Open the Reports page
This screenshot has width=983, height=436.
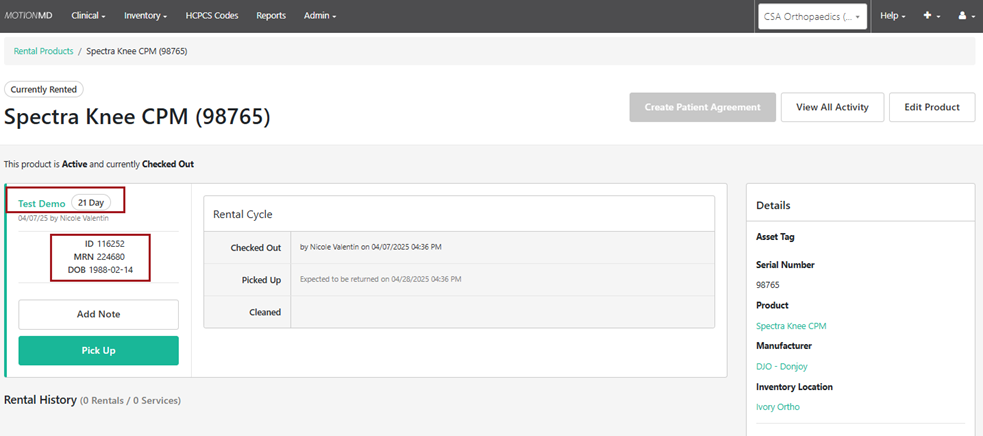point(270,16)
